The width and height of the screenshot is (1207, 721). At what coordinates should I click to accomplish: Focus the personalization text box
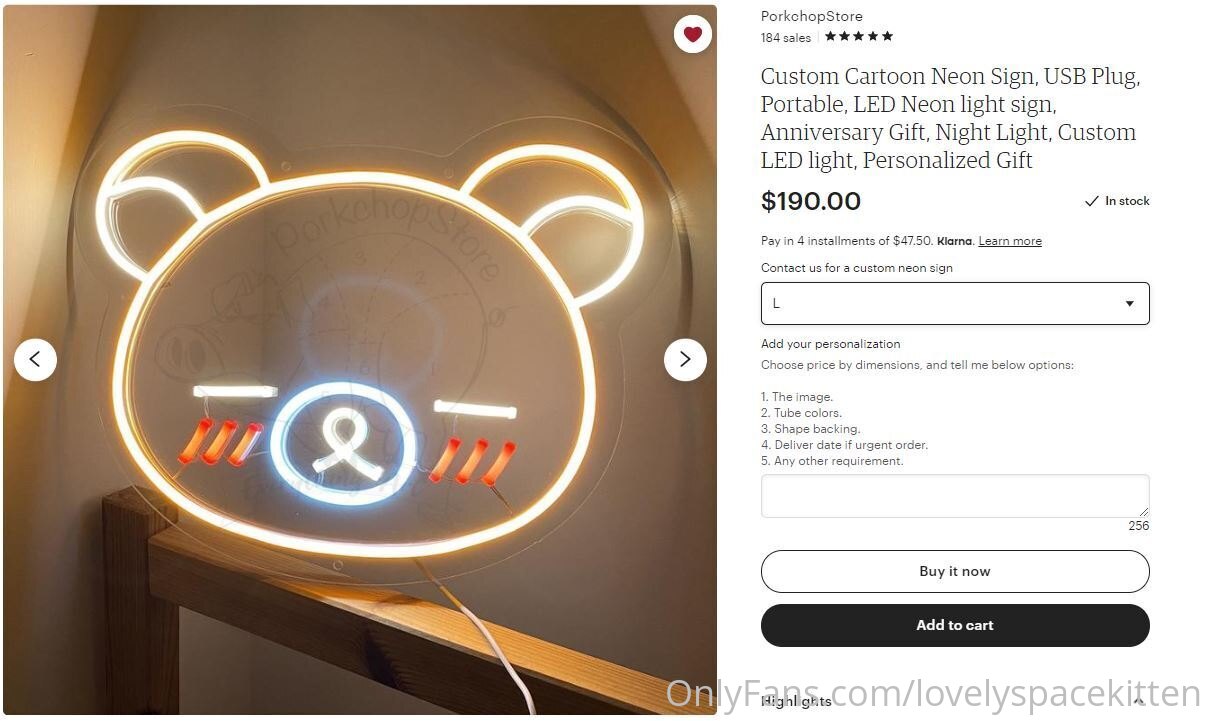[x=955, y=496]
